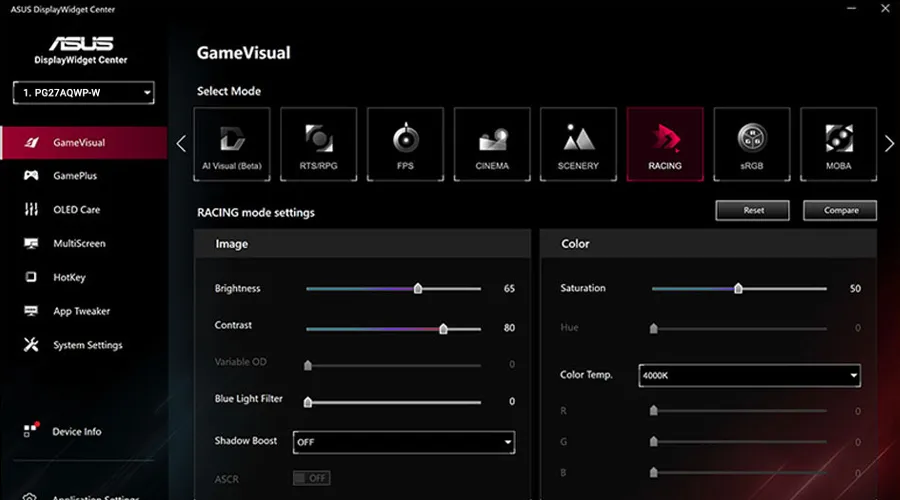
Task: Open the Color Temp. 4000K dropdown
Action: (x=749, y=375)
